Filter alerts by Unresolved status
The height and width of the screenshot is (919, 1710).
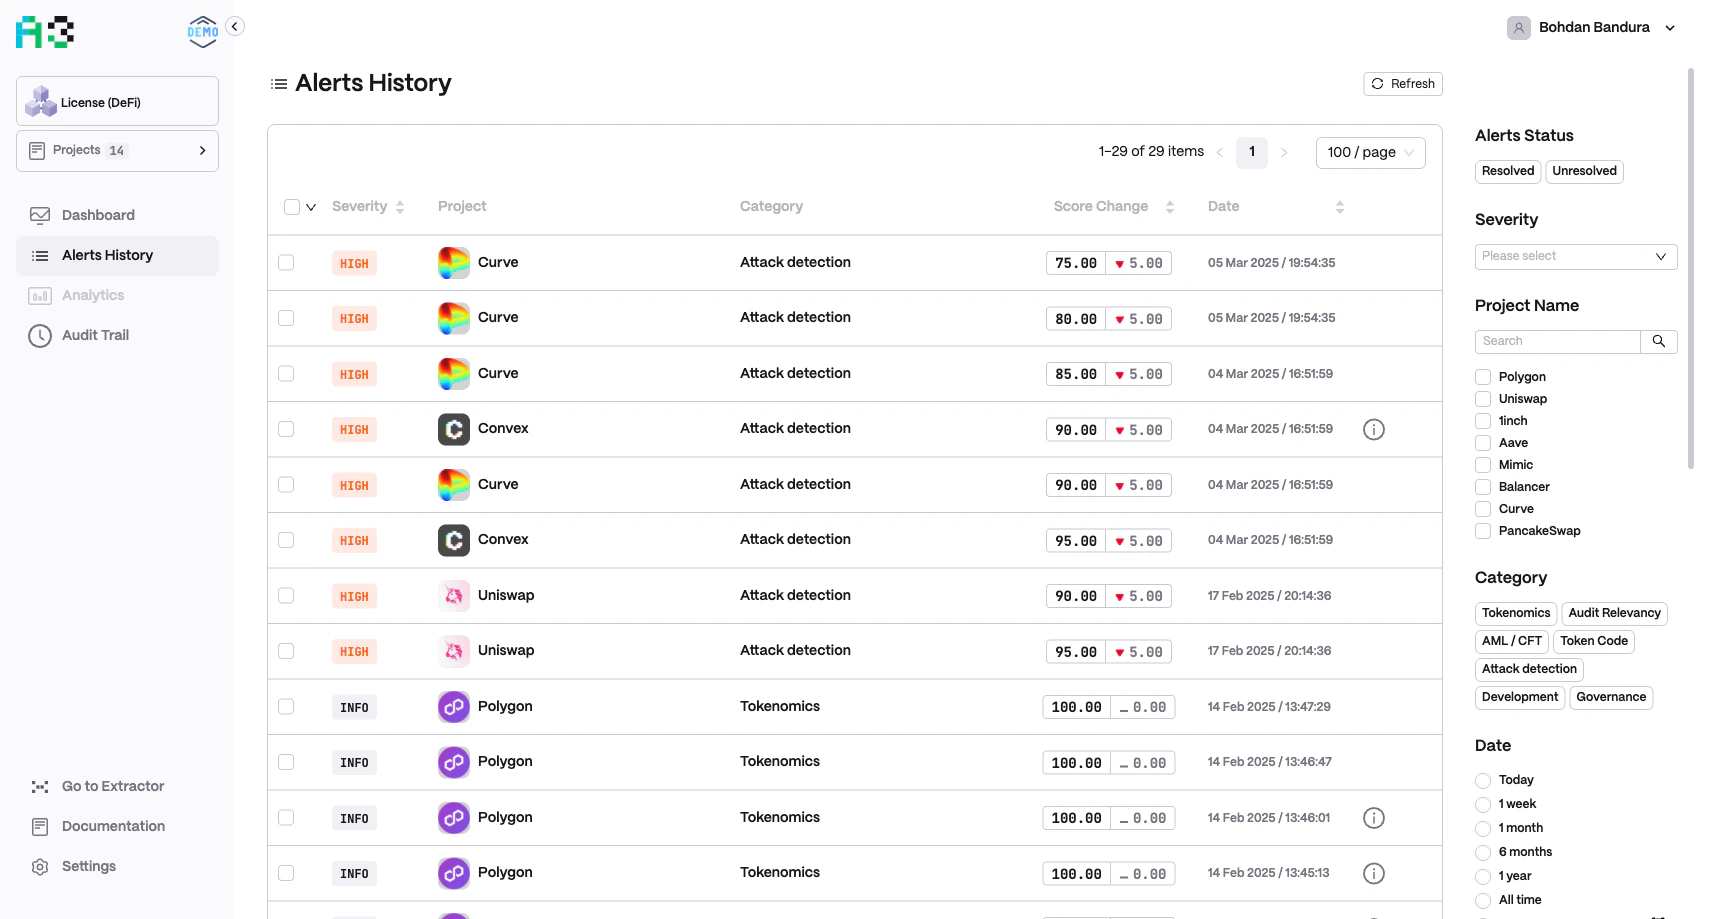click(1584, 171)
